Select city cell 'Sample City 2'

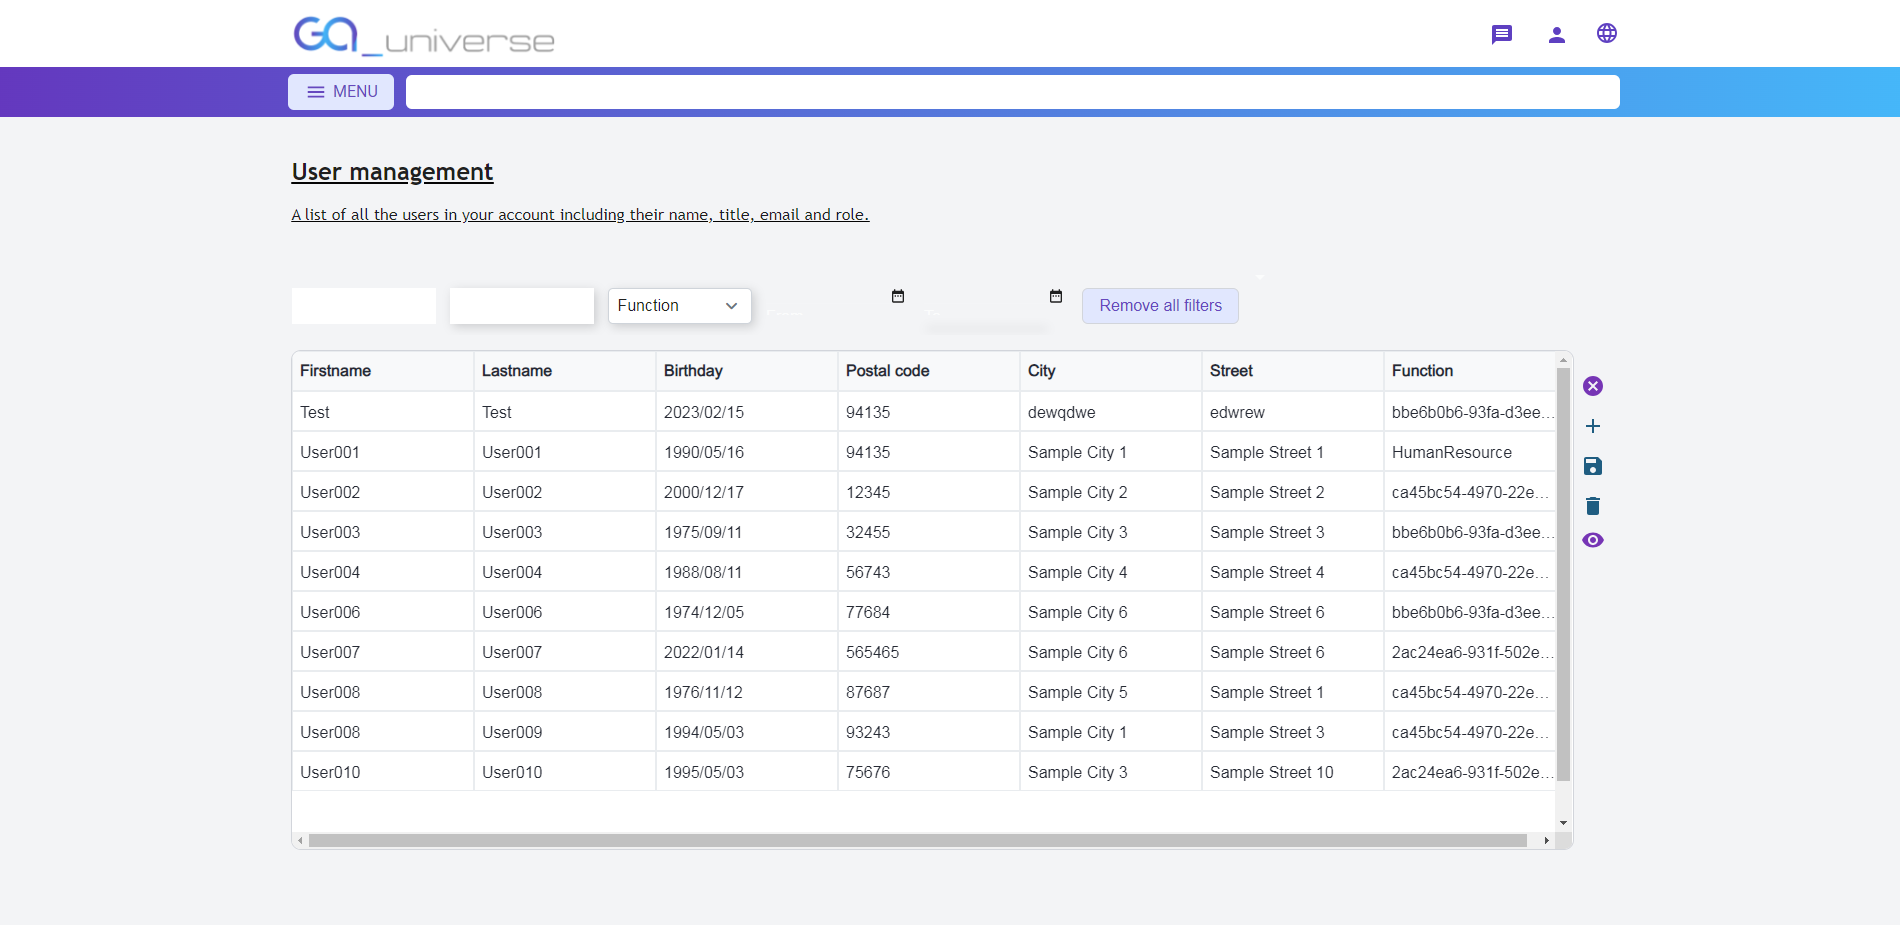click(1110, 492)
